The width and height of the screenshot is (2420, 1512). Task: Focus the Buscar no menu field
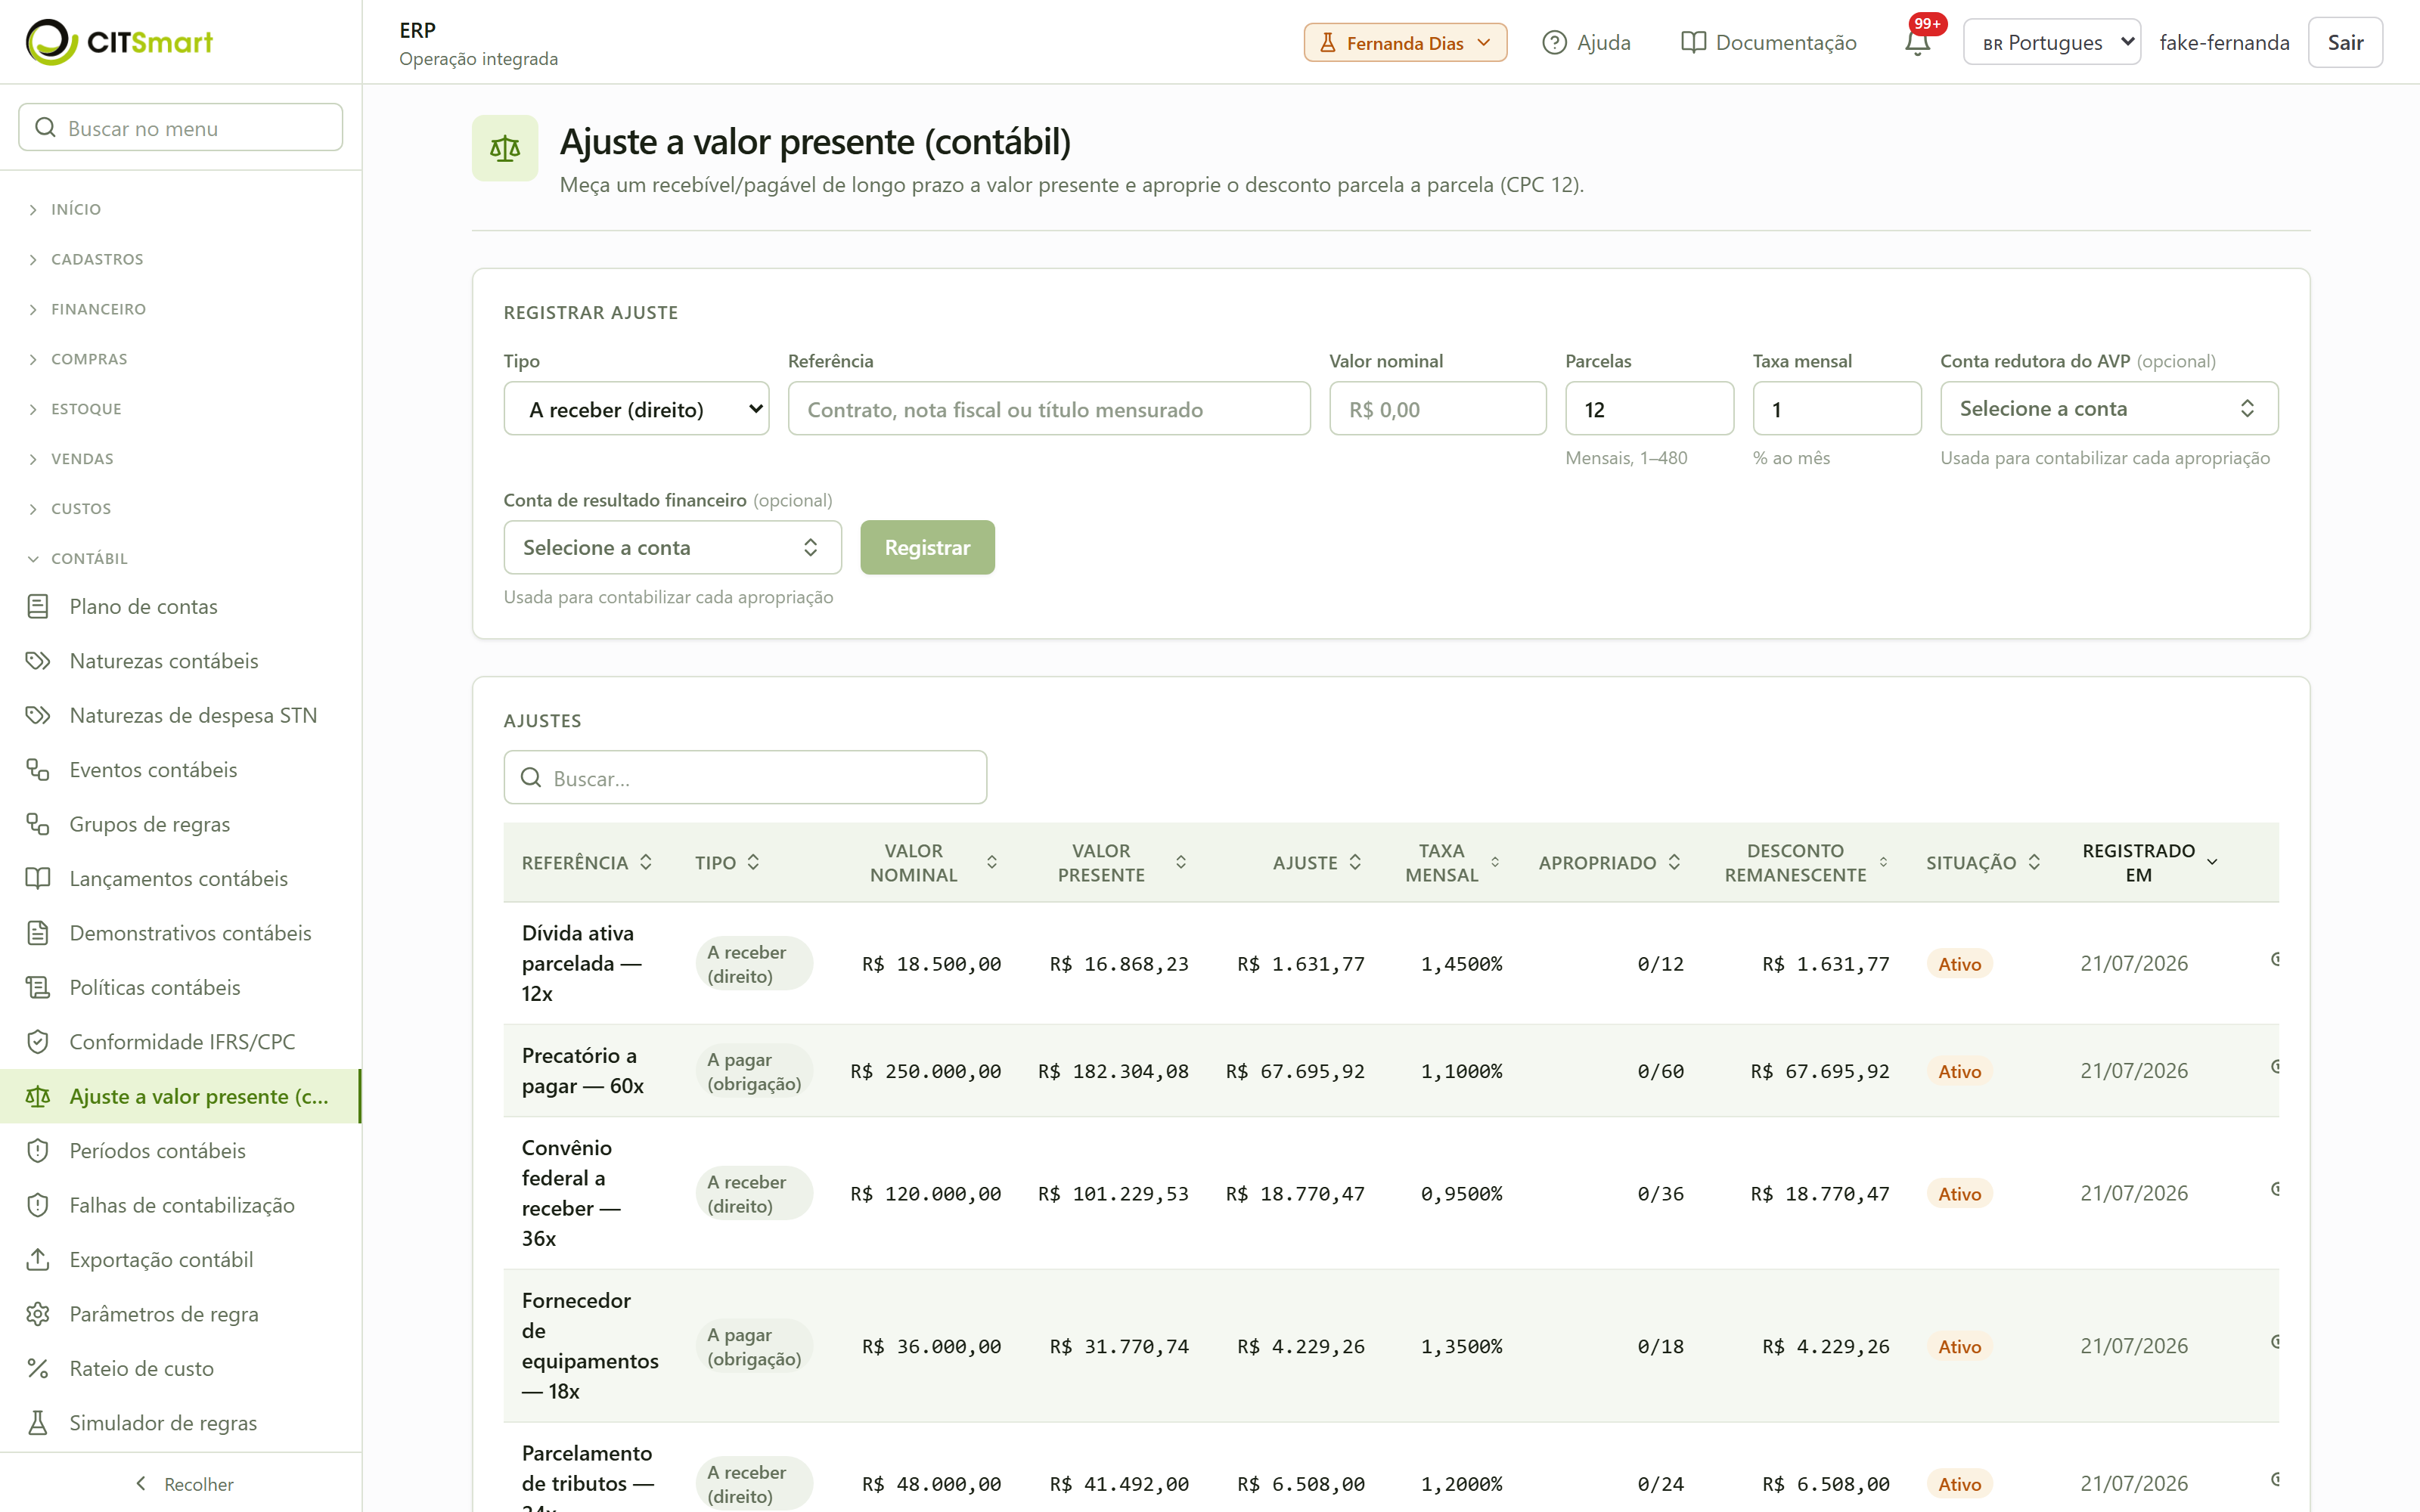click(180, 128)
